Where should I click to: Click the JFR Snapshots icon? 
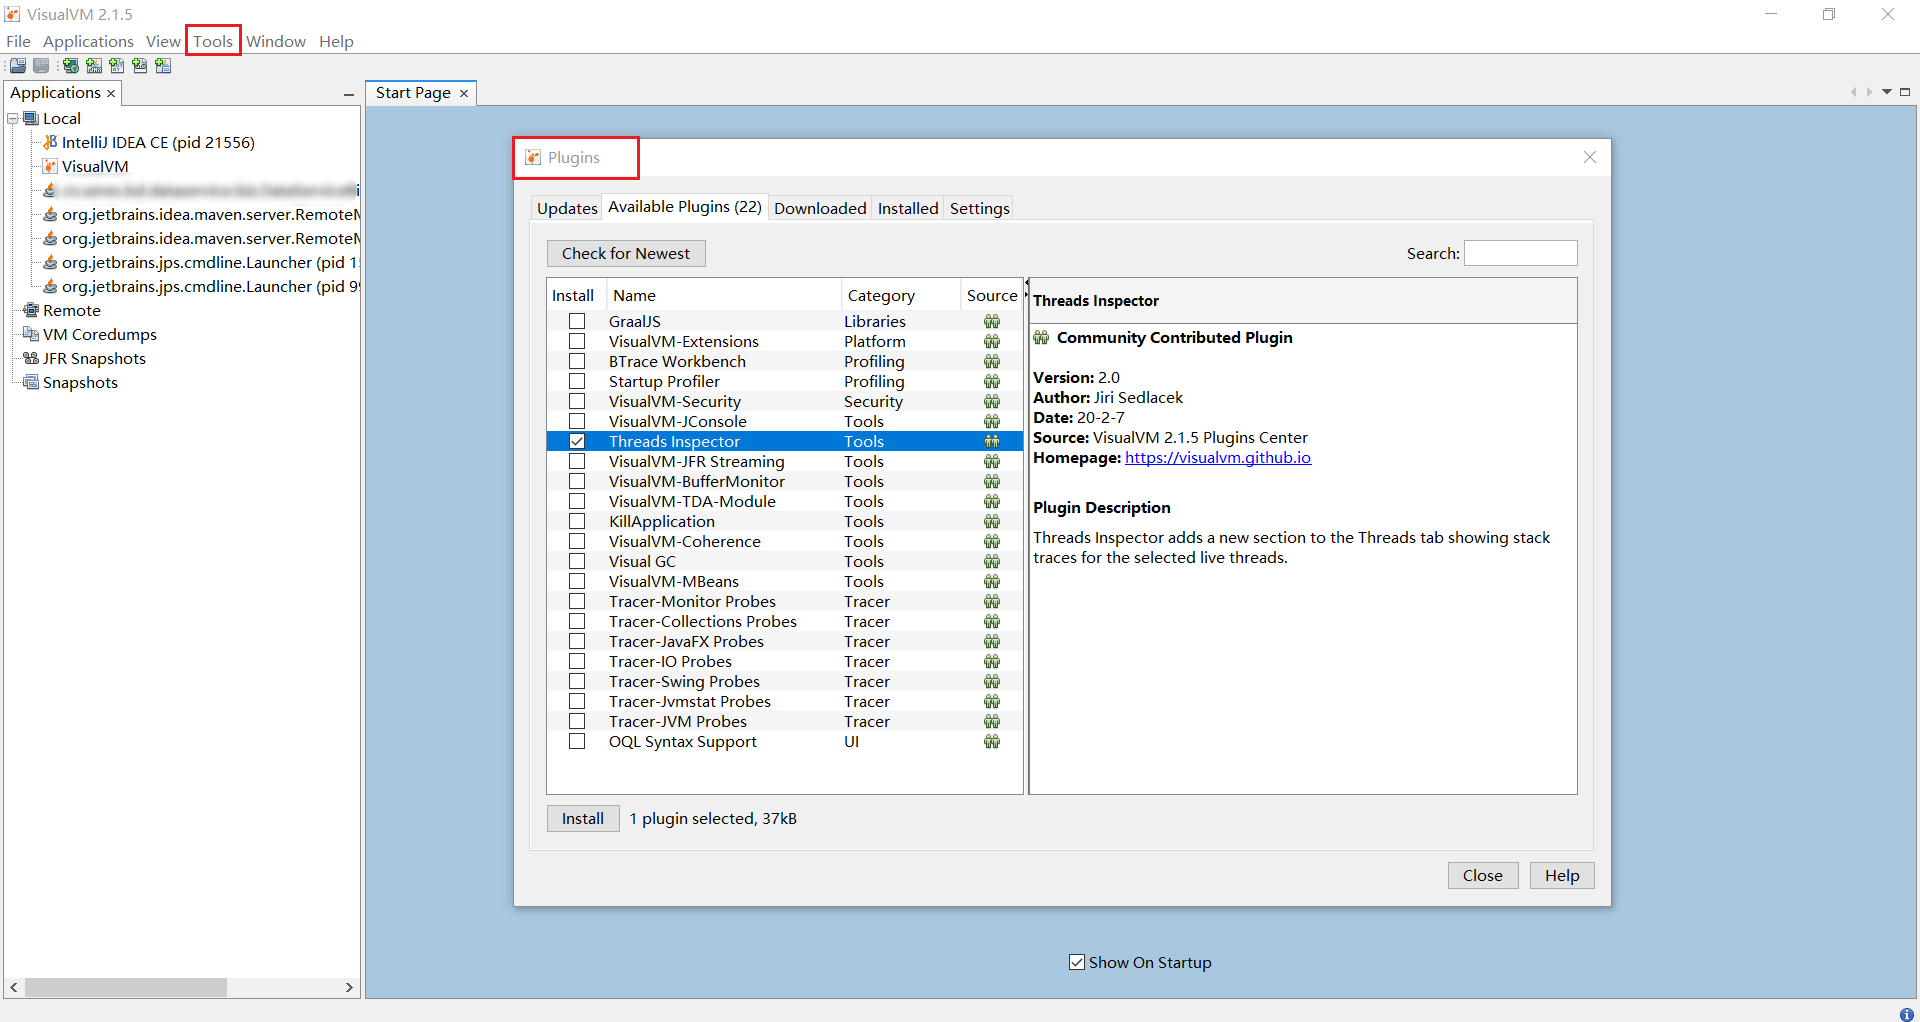(31, 358)
